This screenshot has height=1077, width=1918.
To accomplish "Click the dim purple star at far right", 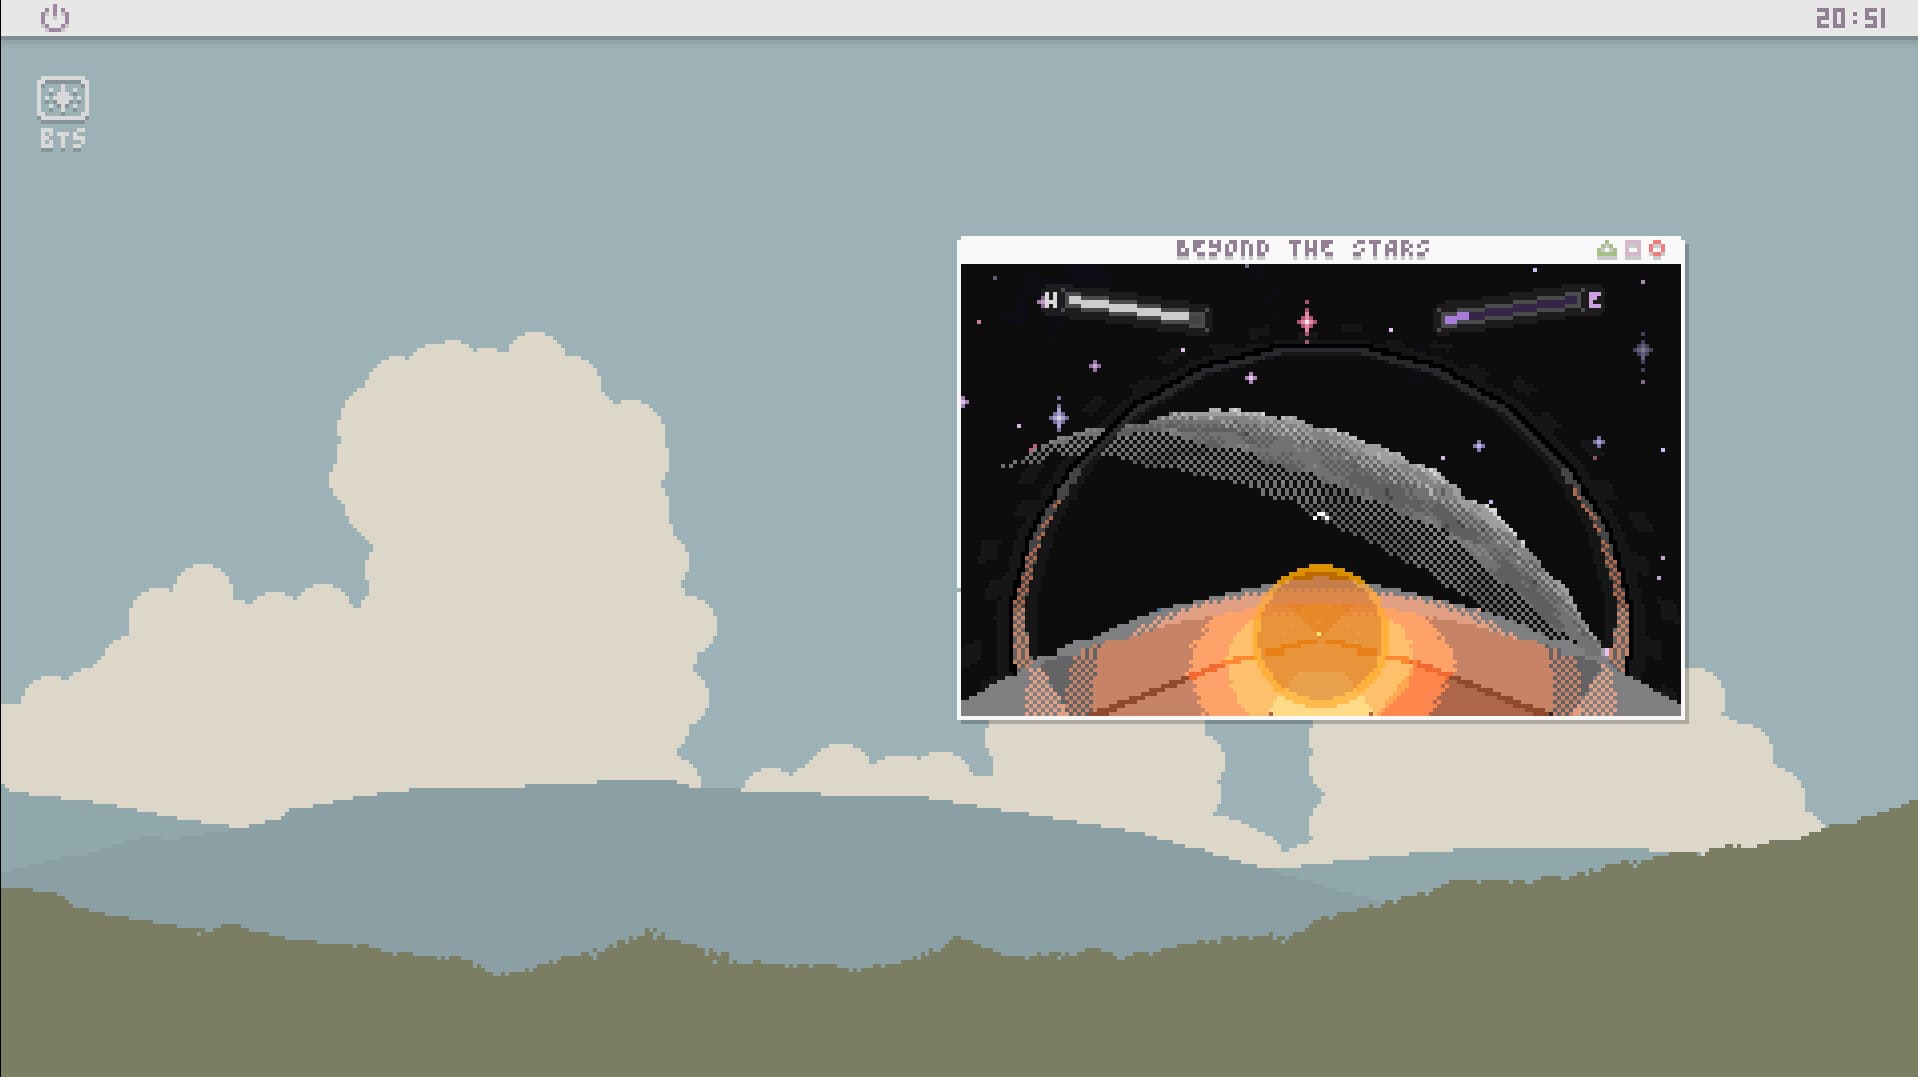I will [x=1642, y=350].
